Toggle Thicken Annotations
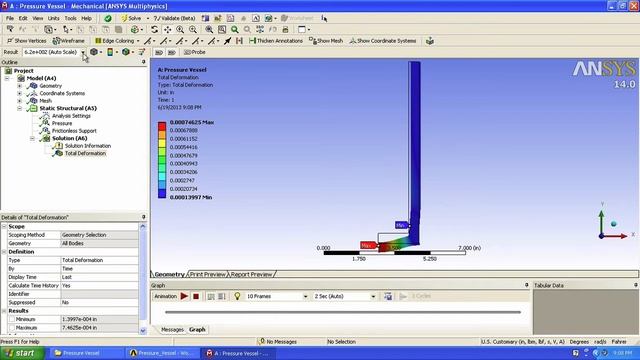Screen dimensions: 640x360 [276, 41]
